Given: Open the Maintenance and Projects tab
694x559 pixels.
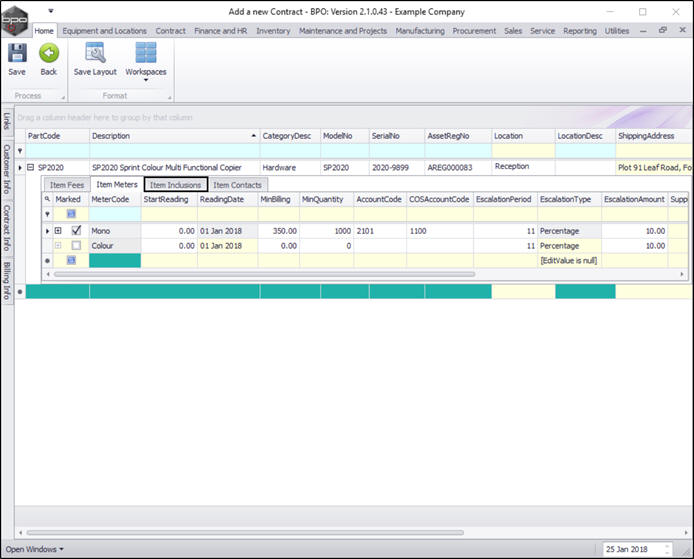Looking at the screenshot, I should tap(343, 31).
